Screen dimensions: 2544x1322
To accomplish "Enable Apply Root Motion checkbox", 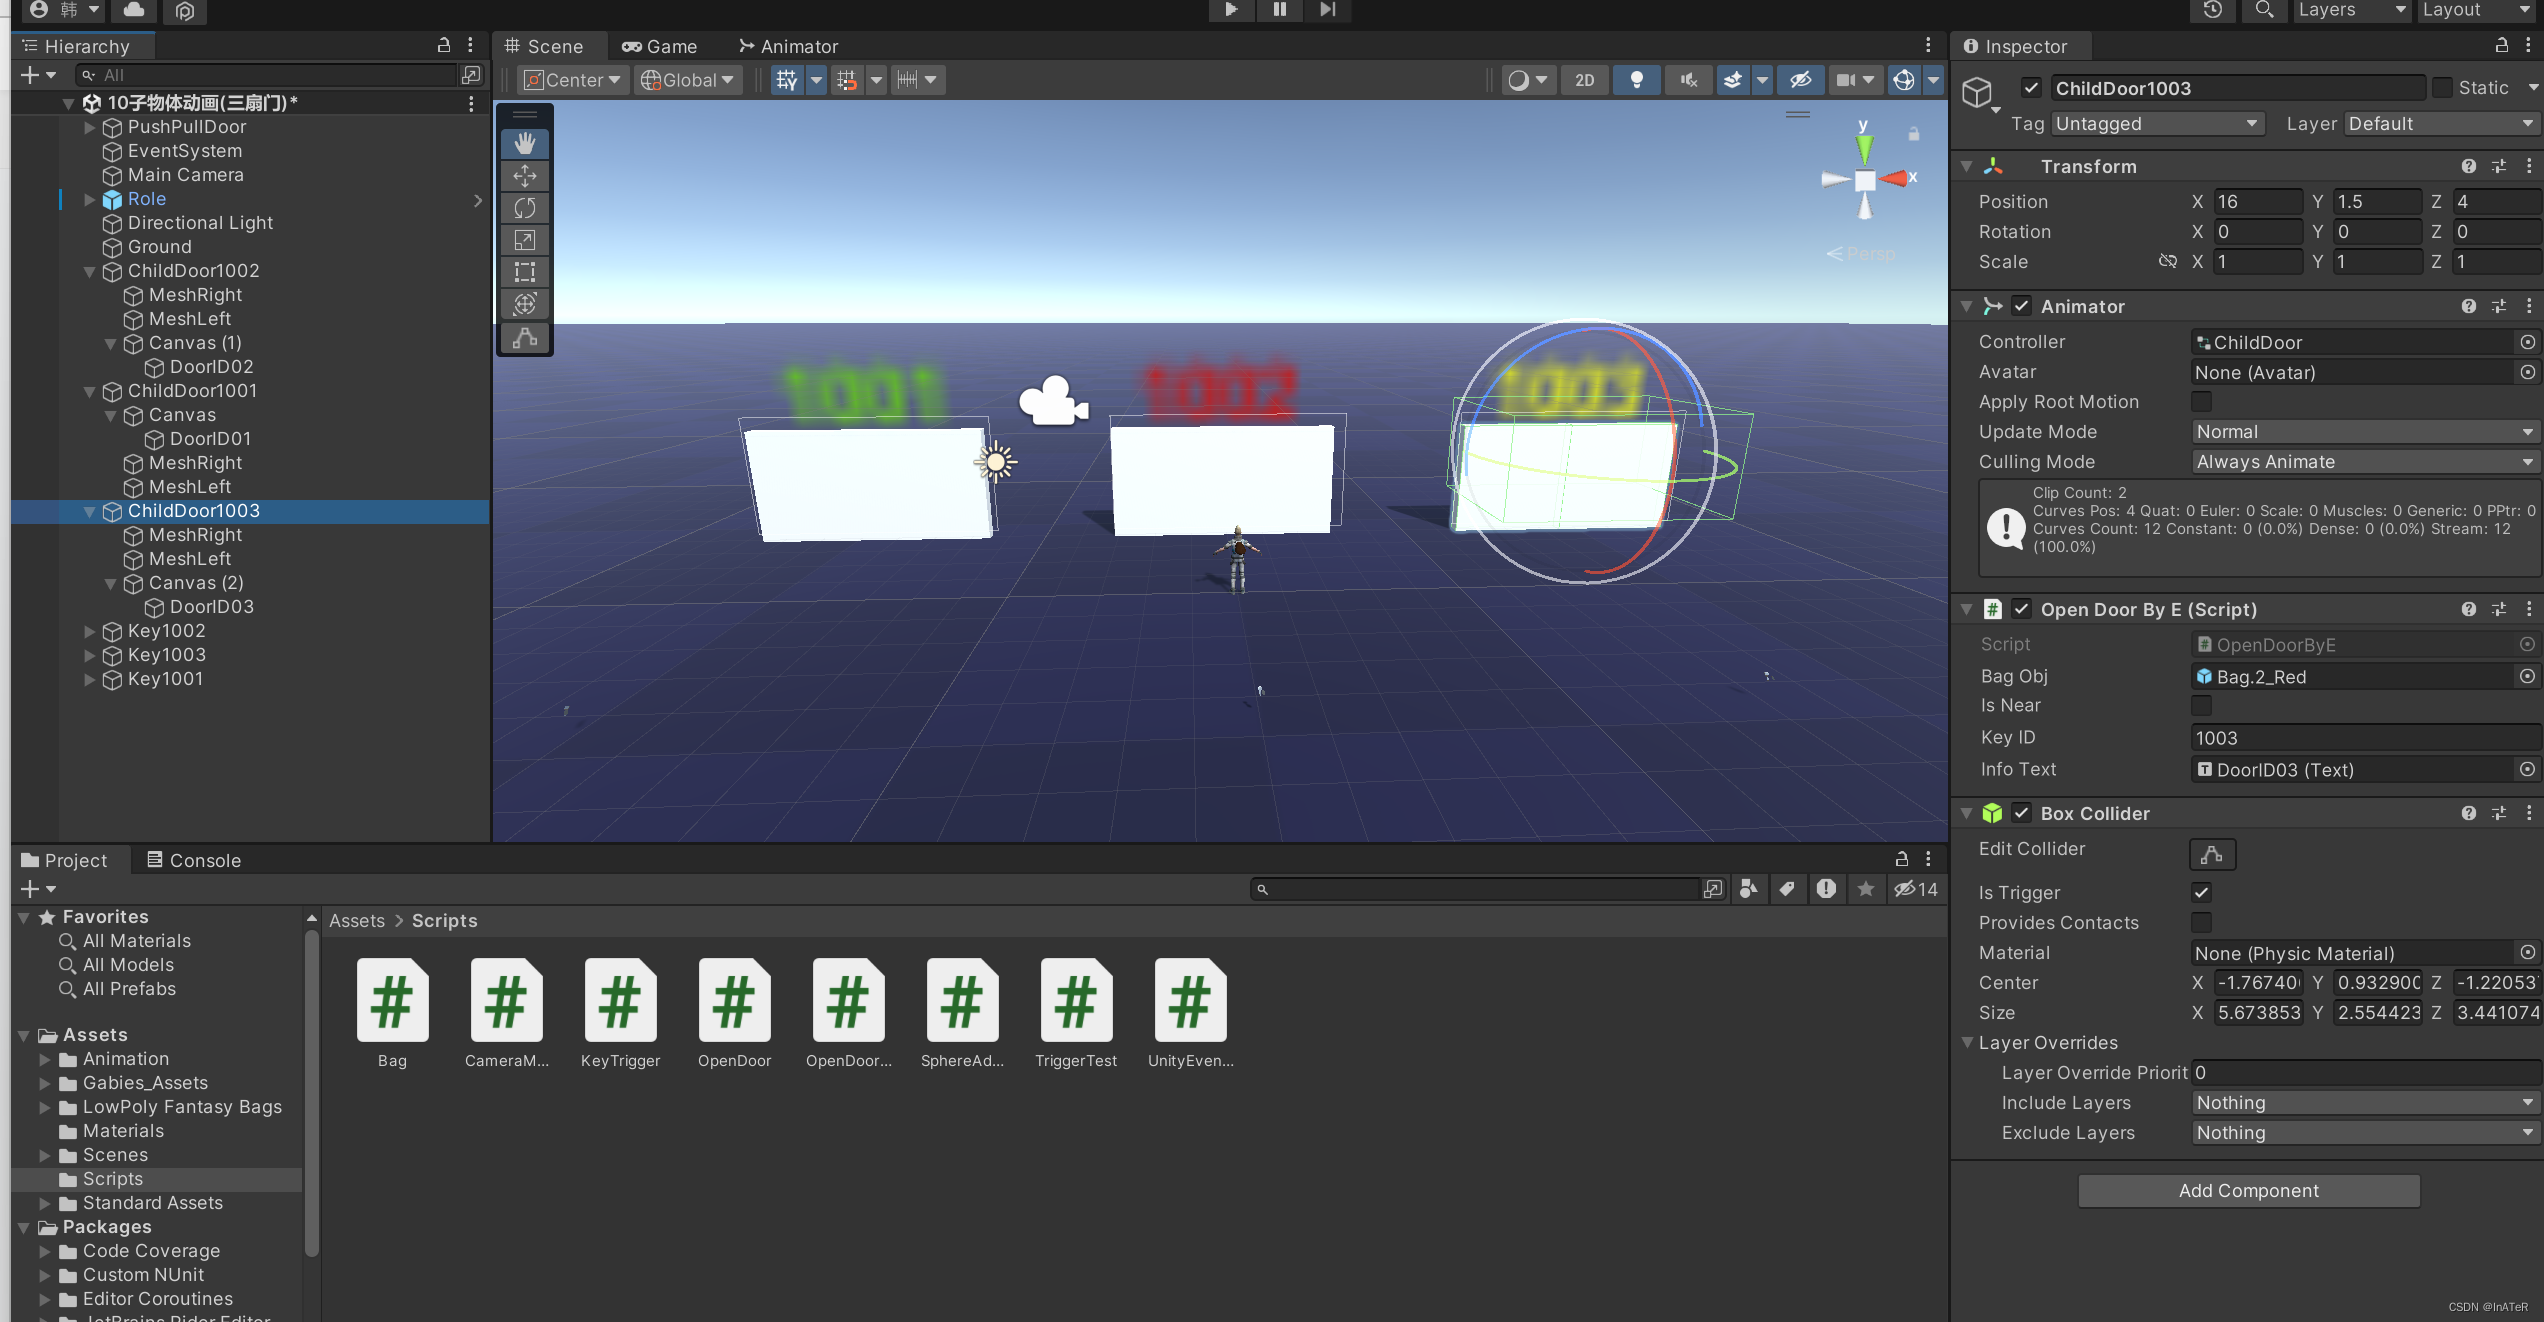I will (x=2201, y=401).
